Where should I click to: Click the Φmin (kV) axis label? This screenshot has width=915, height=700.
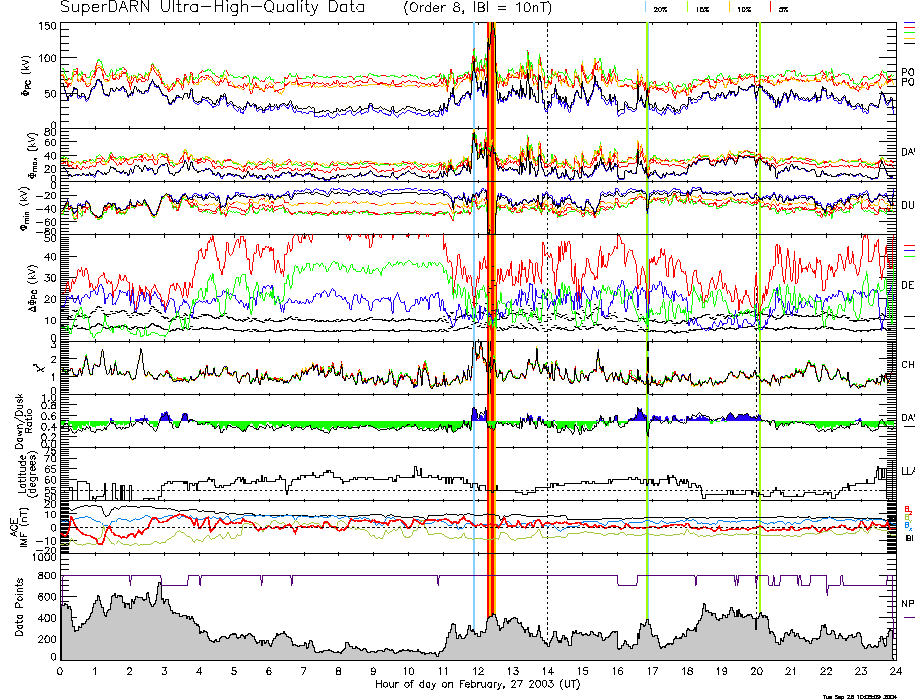[26, 208]
